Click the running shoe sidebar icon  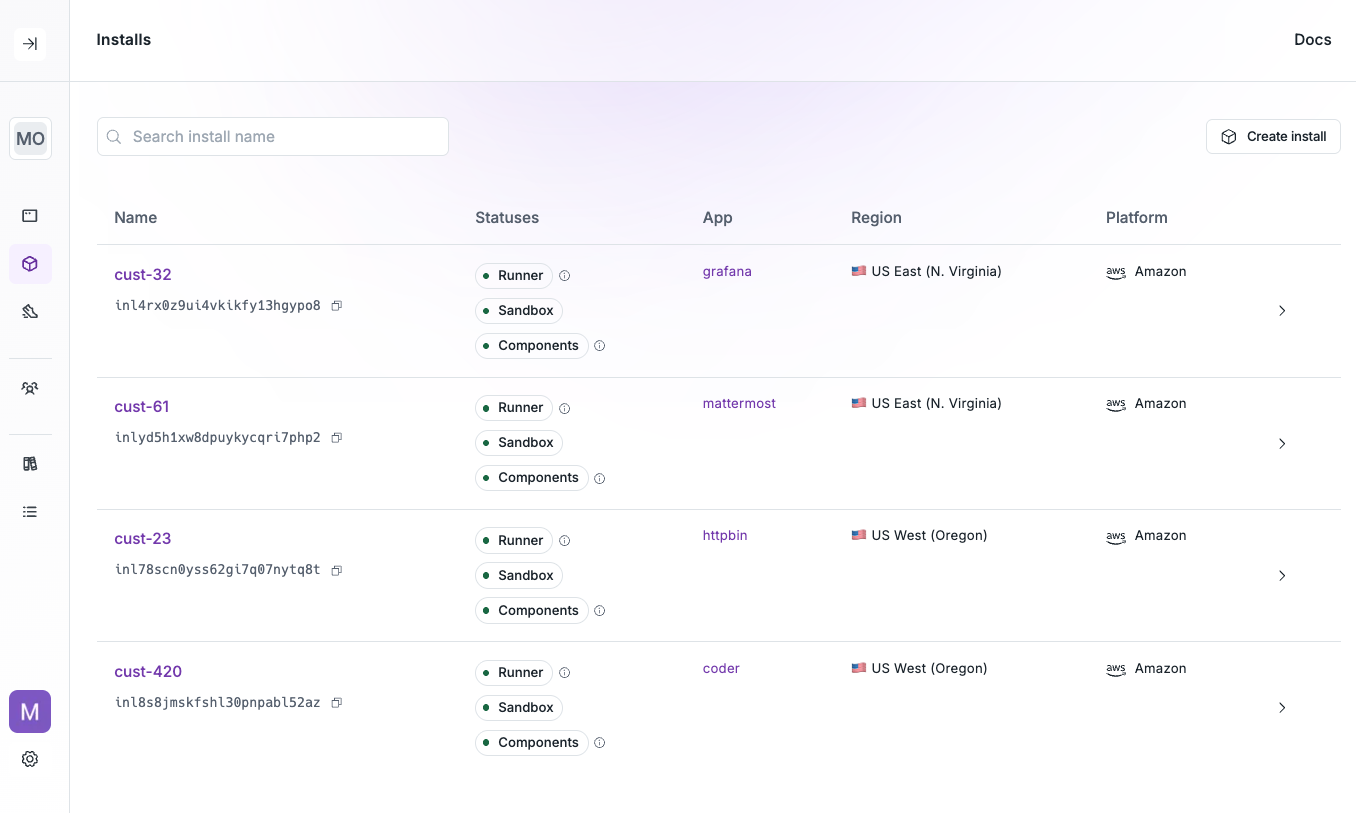point(30,311)
